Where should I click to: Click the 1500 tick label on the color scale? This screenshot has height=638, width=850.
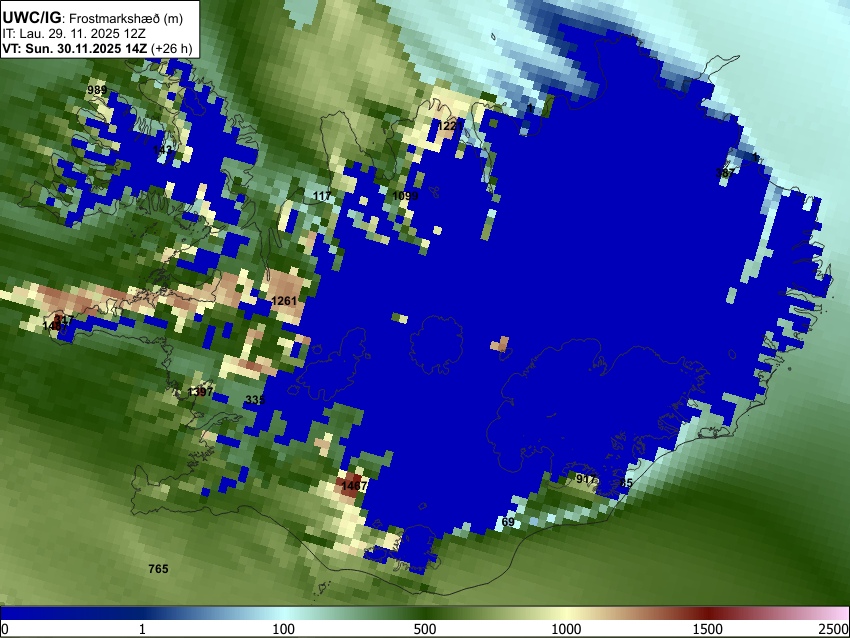(707, 629)
